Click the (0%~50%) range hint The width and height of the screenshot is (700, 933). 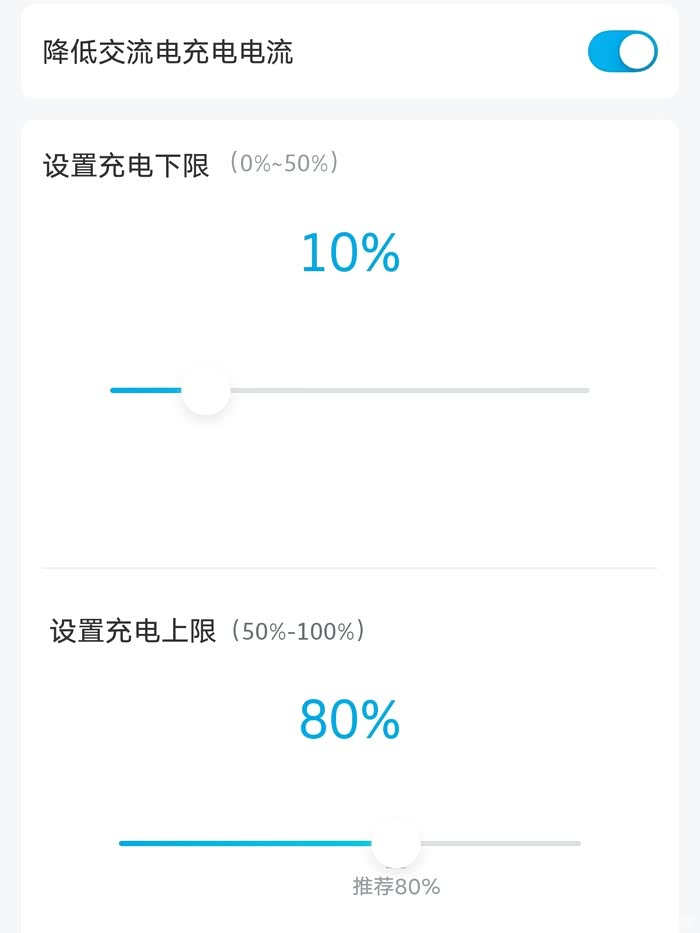(x=283, y=163)
